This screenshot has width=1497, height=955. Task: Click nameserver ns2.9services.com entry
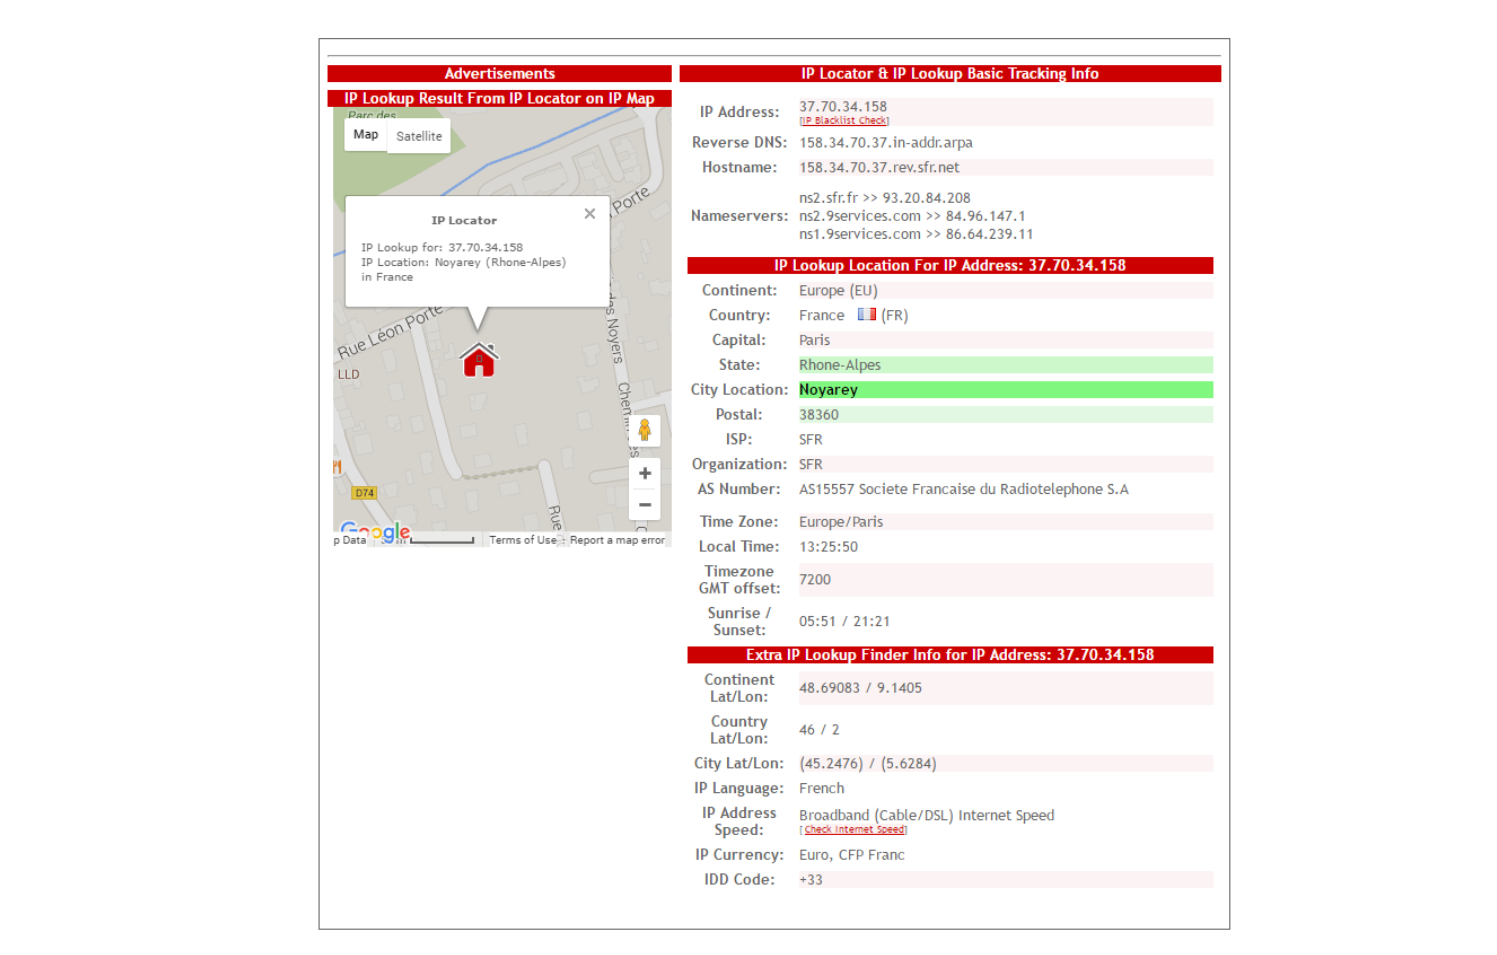[912, 216]
